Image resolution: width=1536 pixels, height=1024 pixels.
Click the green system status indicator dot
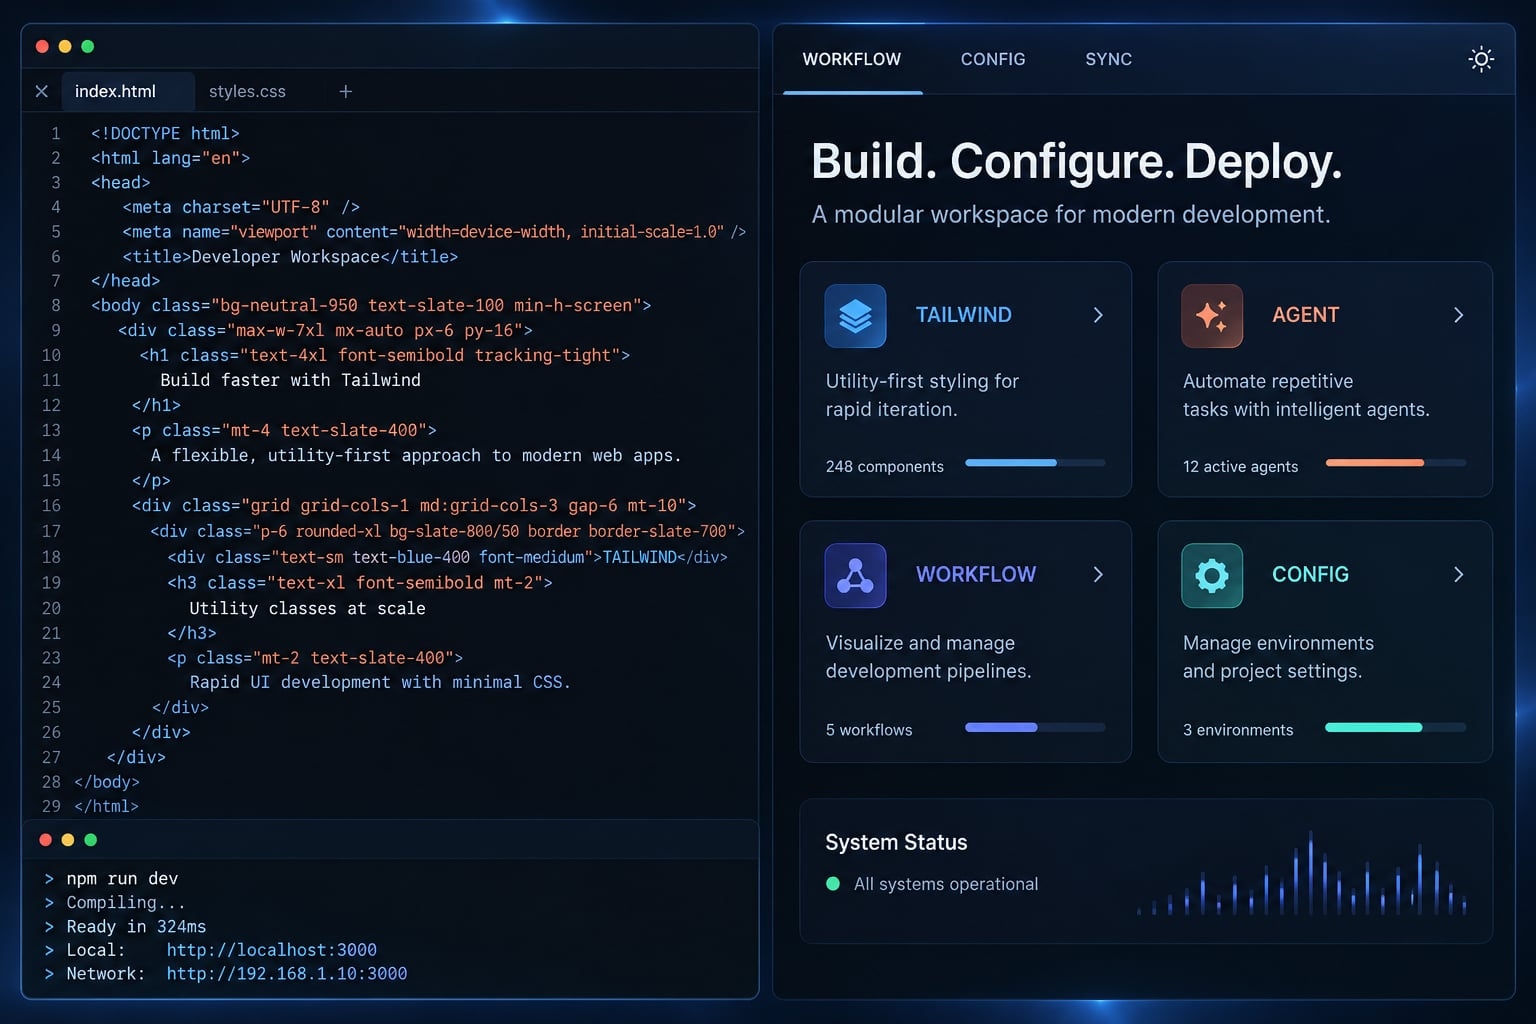click(833, 884)
